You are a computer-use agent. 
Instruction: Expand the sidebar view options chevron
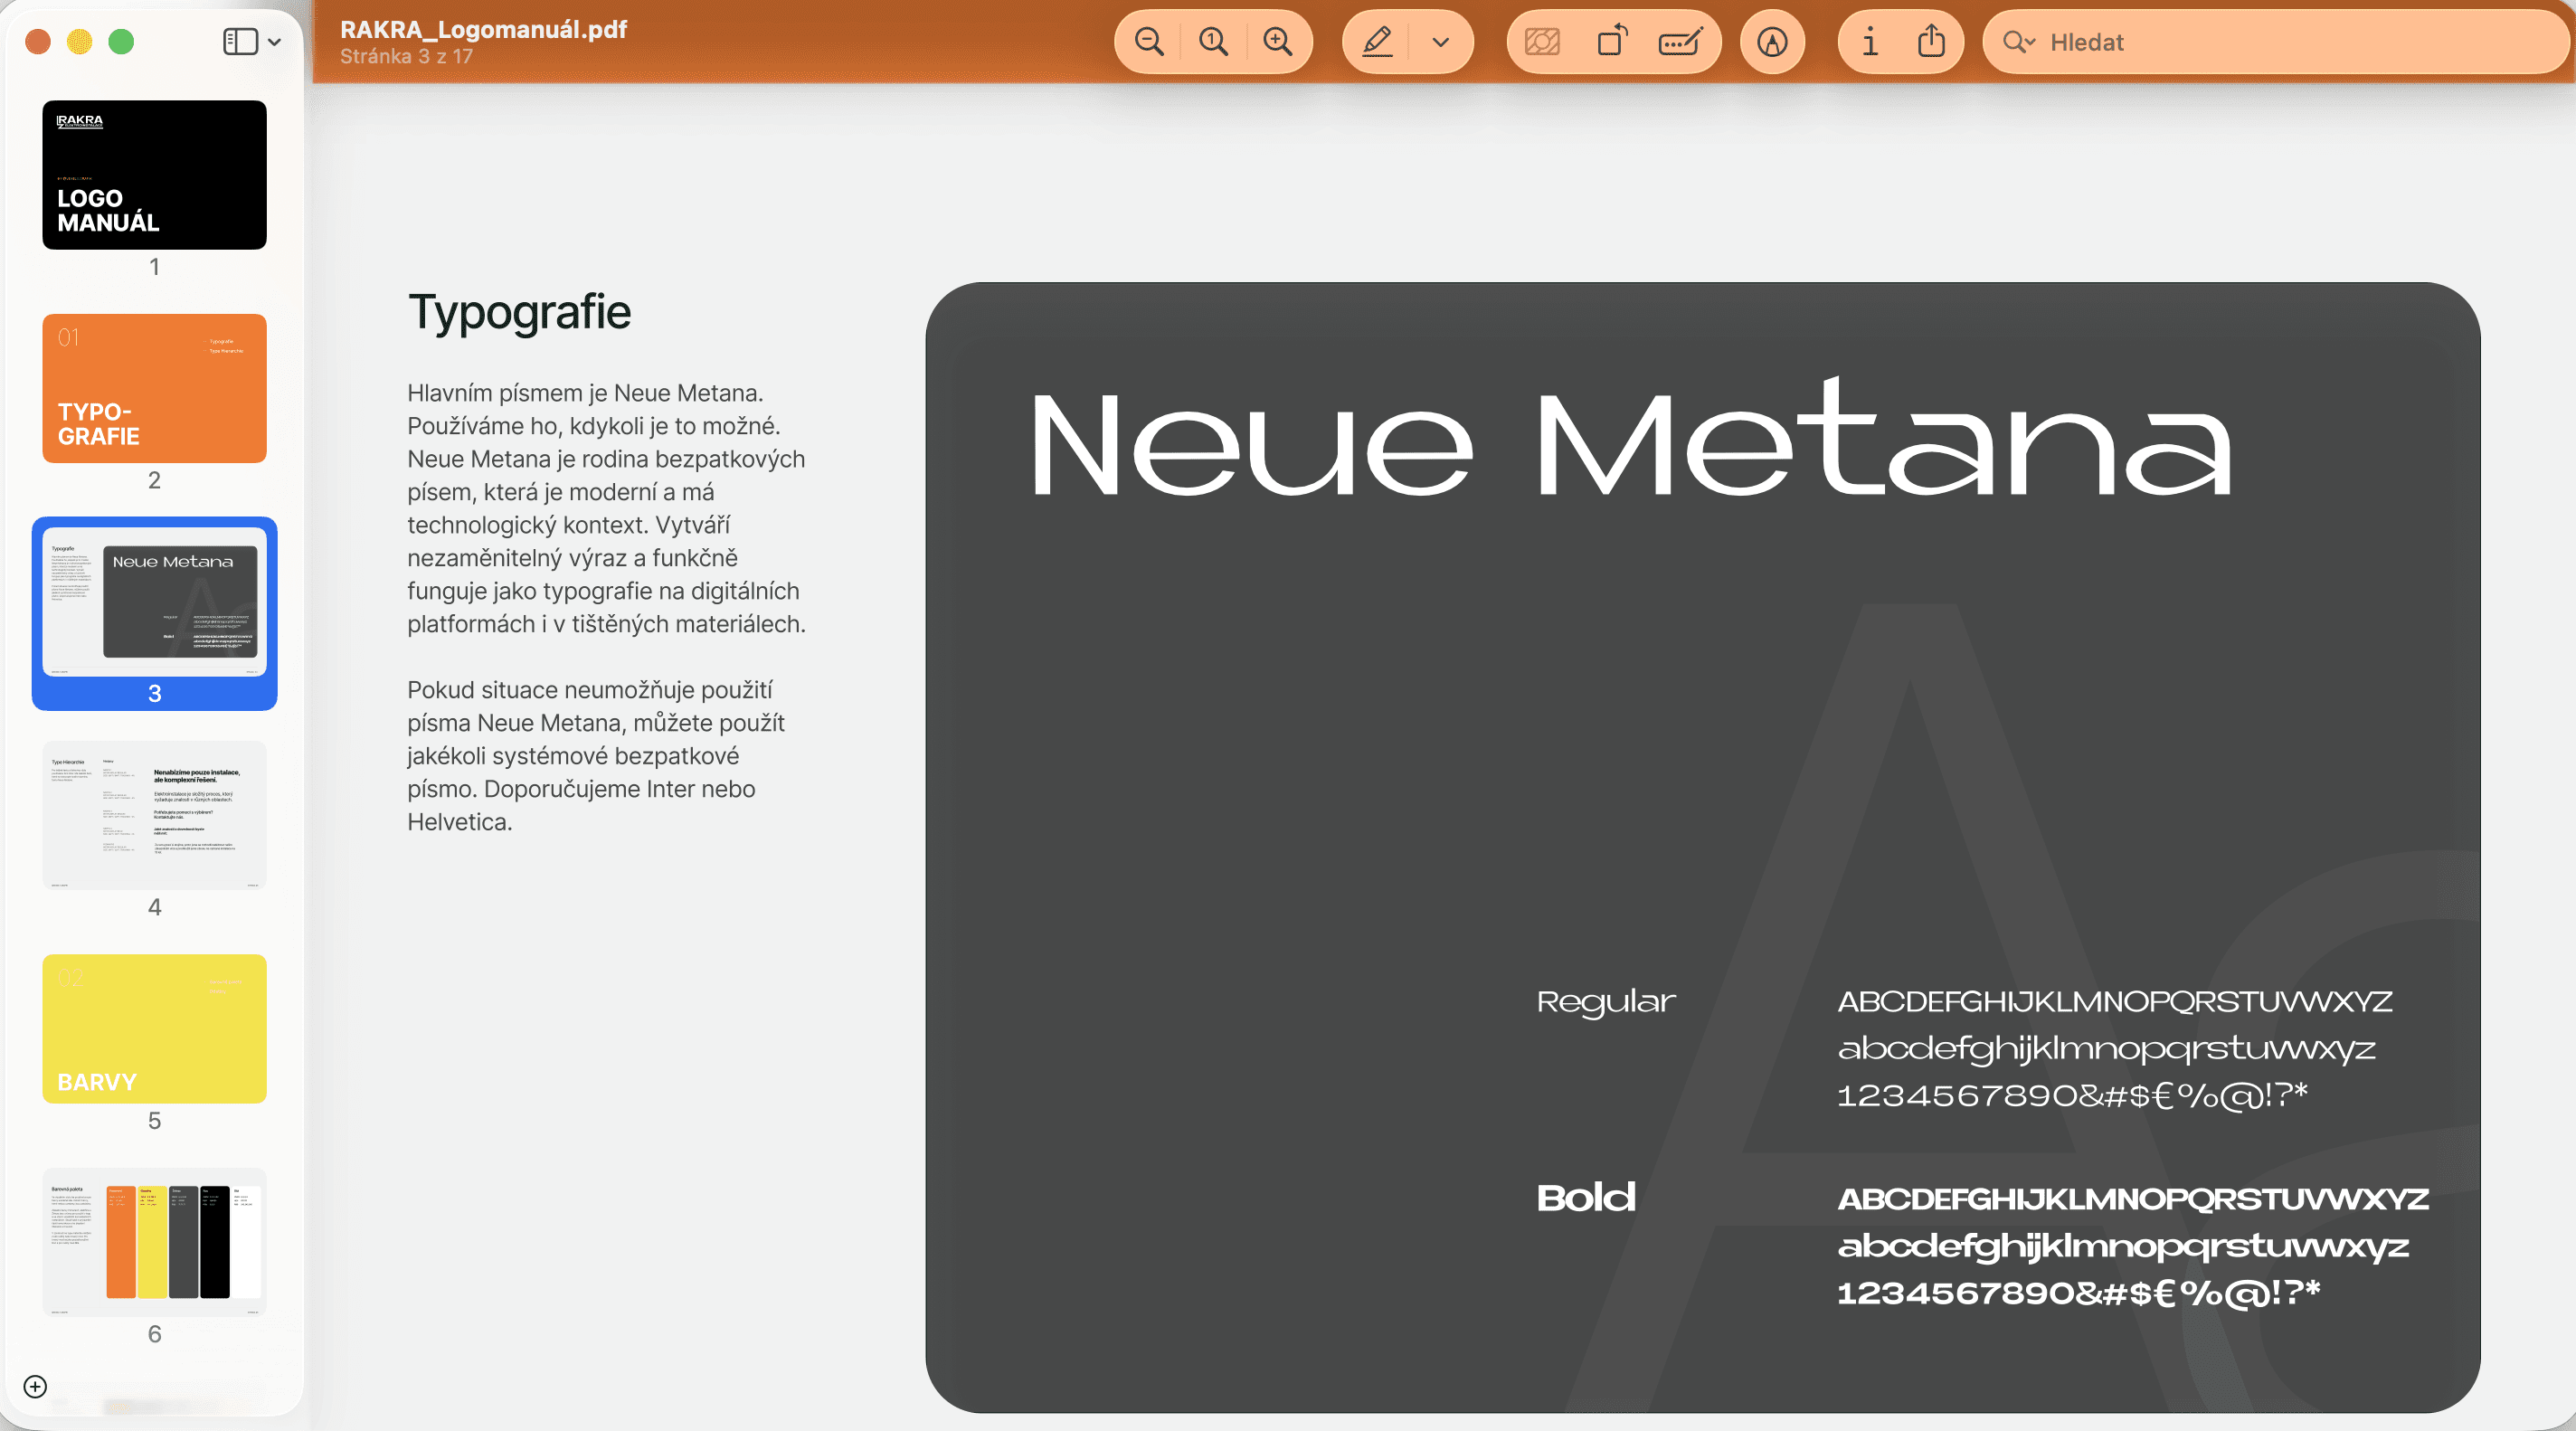click(275, 42)
